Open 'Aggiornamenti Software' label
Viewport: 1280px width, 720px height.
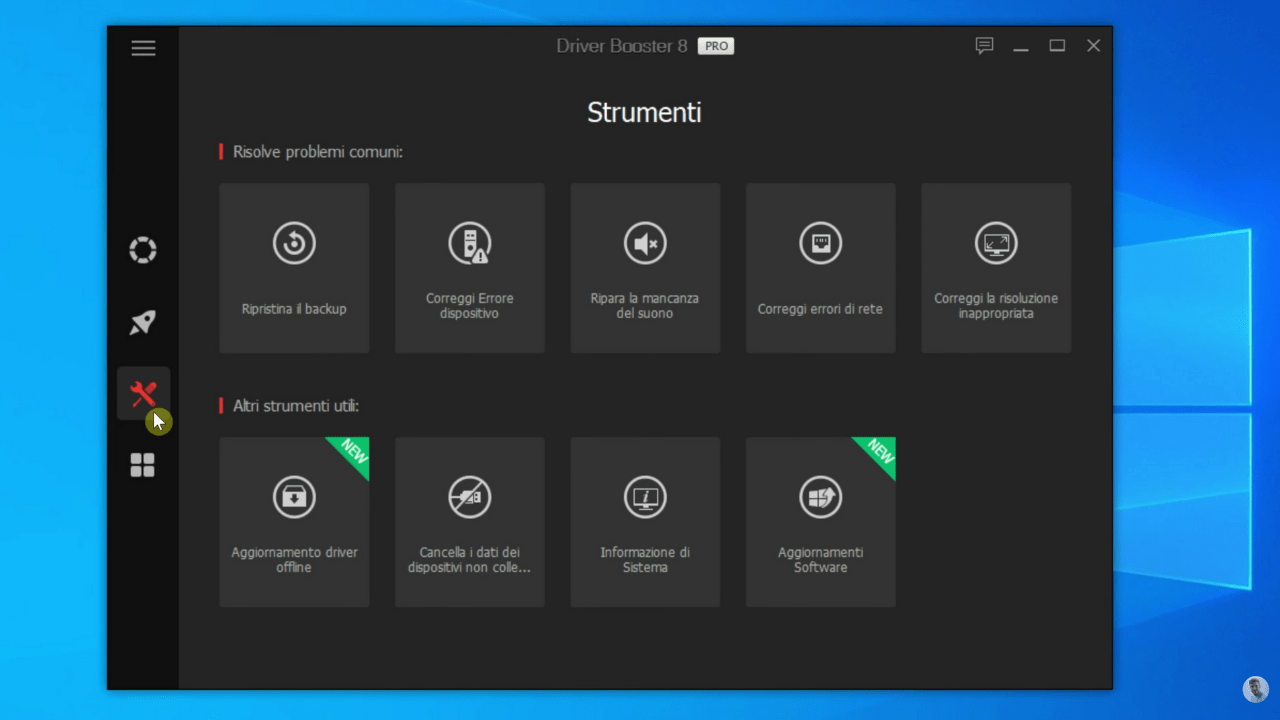(821, 560)
